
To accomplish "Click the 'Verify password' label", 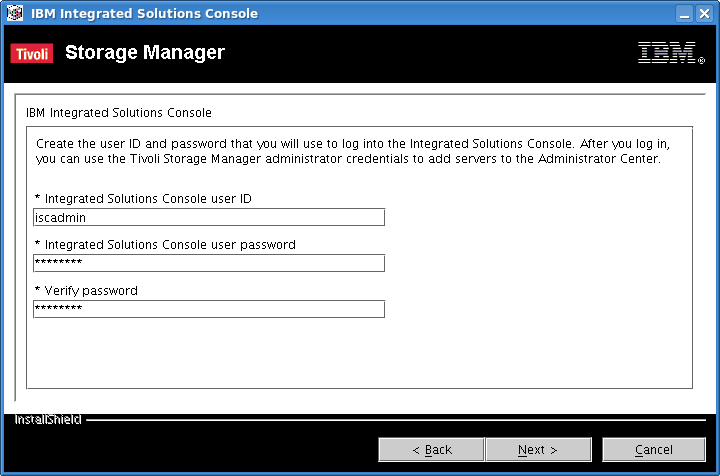I will (86, 291).
